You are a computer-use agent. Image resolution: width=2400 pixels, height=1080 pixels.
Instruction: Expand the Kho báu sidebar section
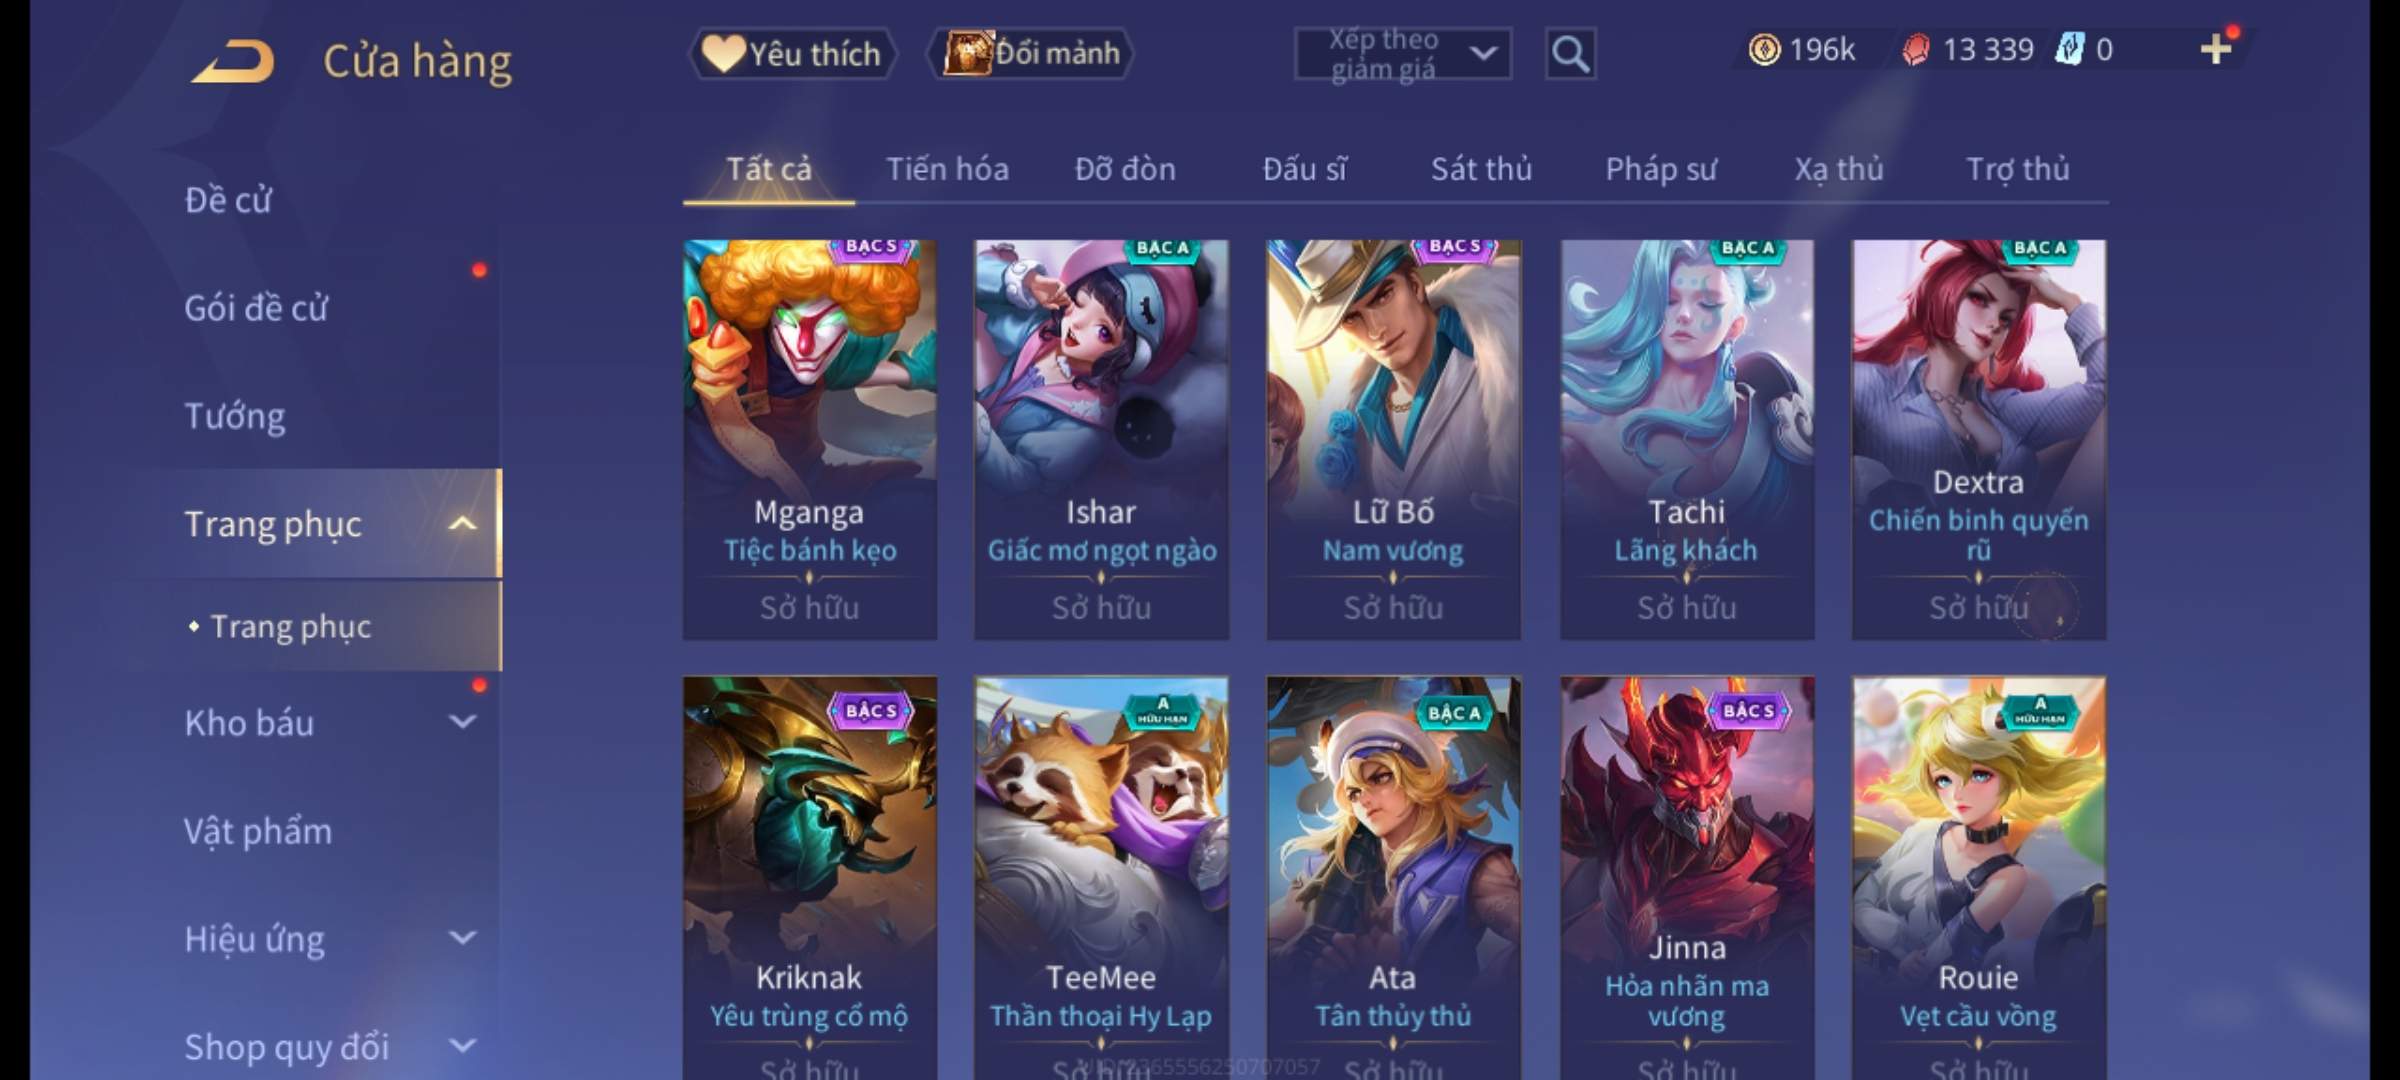click(462, 722)
